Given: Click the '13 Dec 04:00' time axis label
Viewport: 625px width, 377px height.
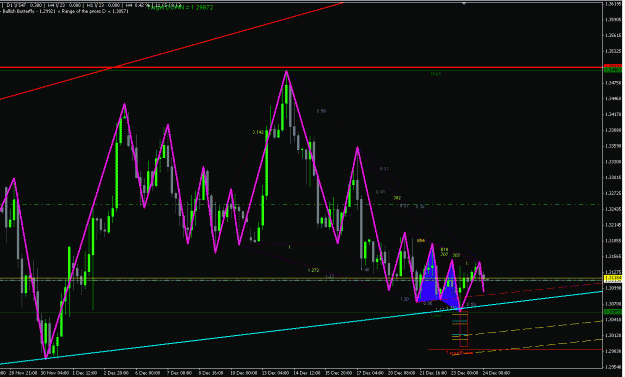Looking at the screenshot, I should point(275,373).
